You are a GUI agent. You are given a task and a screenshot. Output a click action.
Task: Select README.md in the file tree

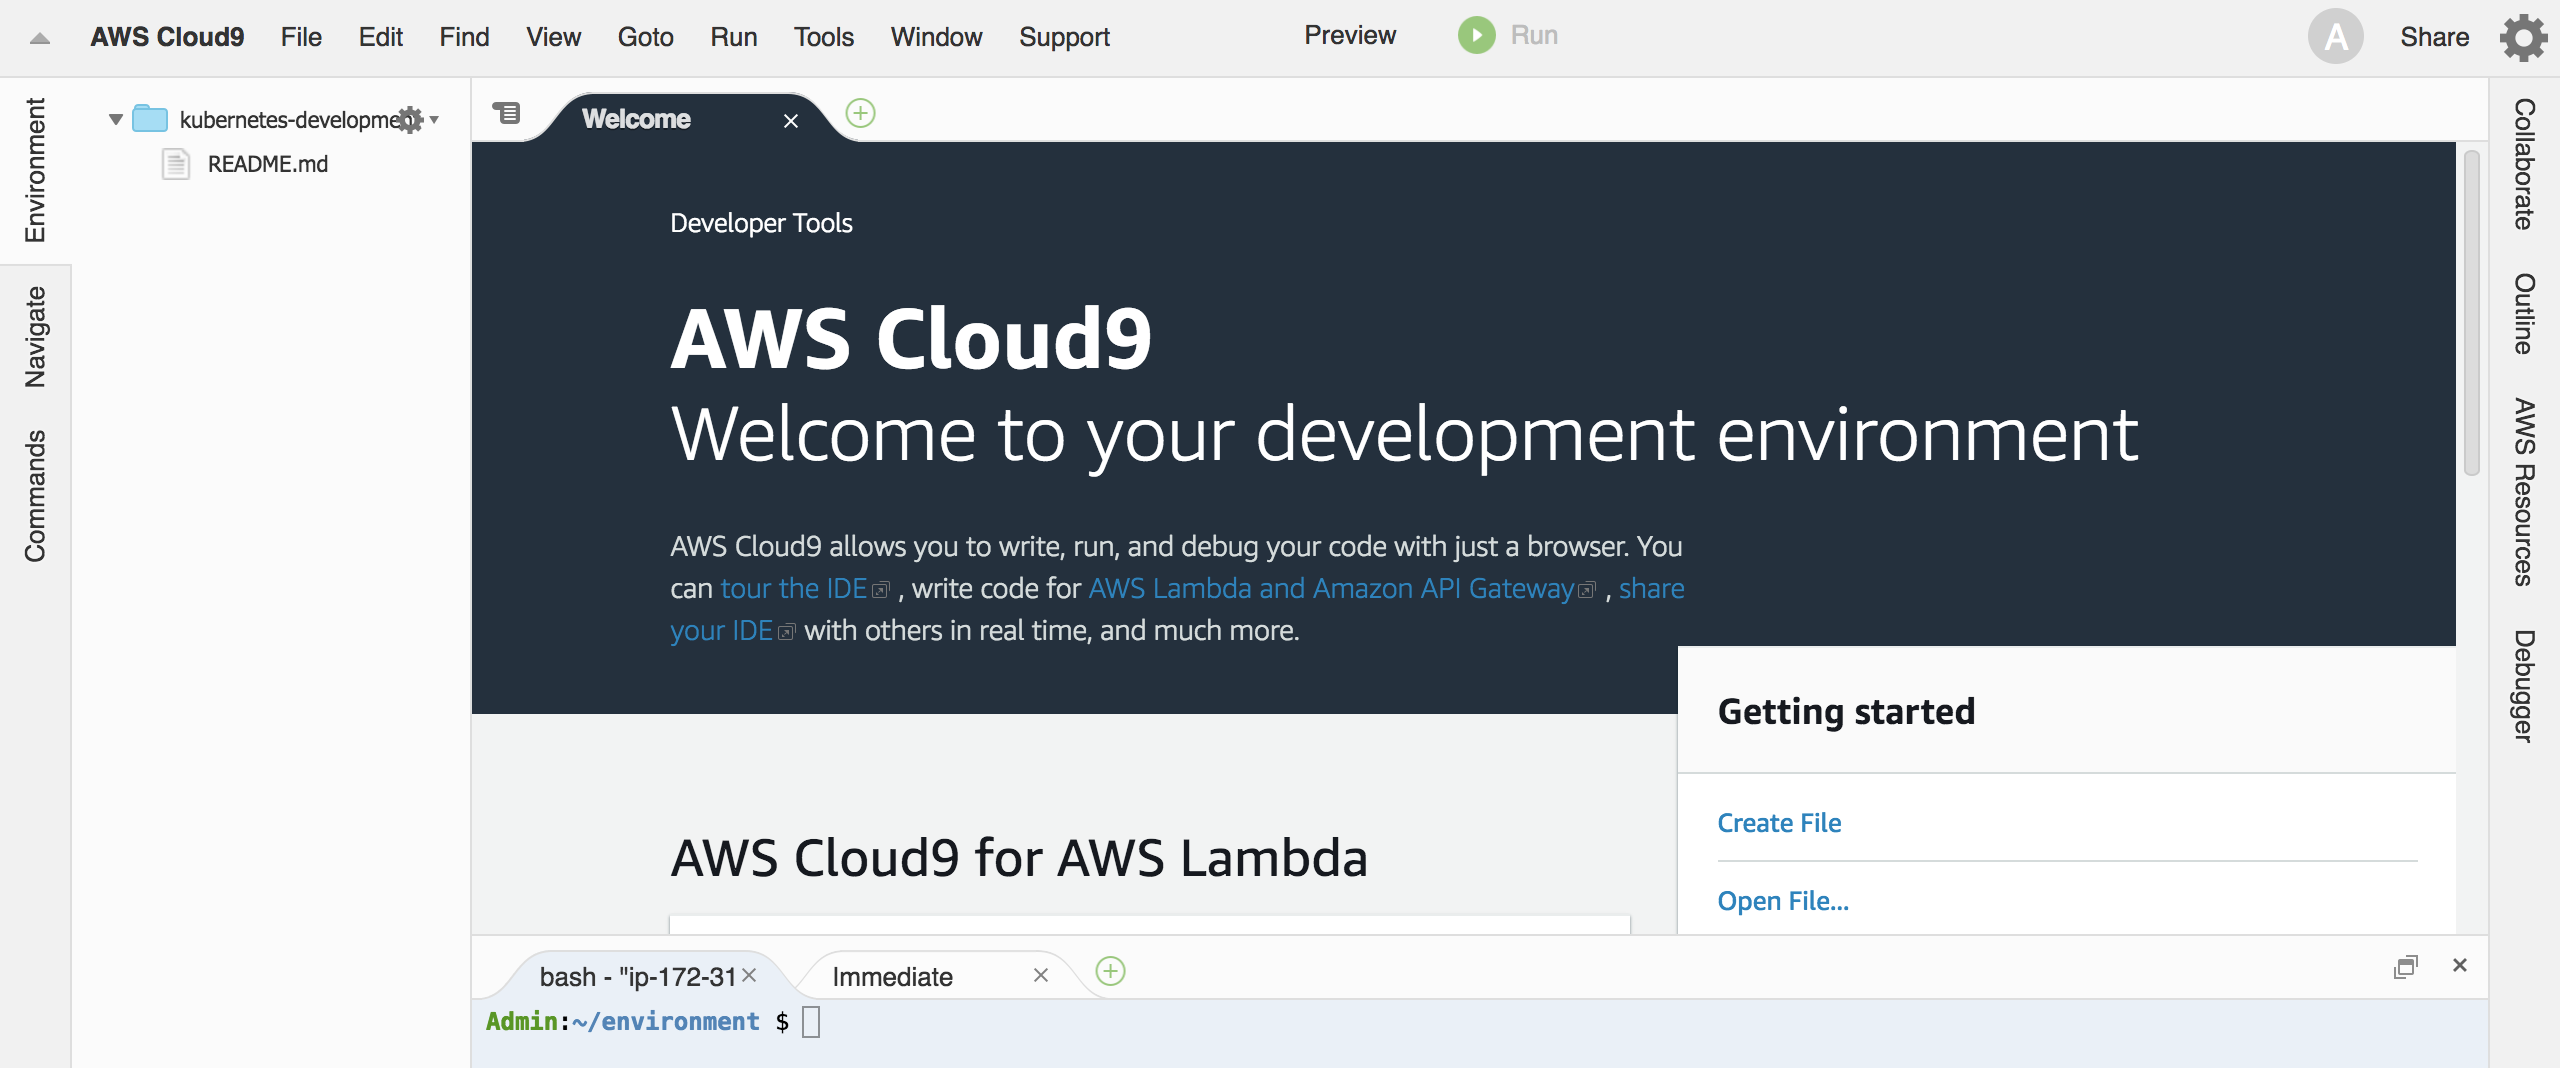(x=267, y=164)
